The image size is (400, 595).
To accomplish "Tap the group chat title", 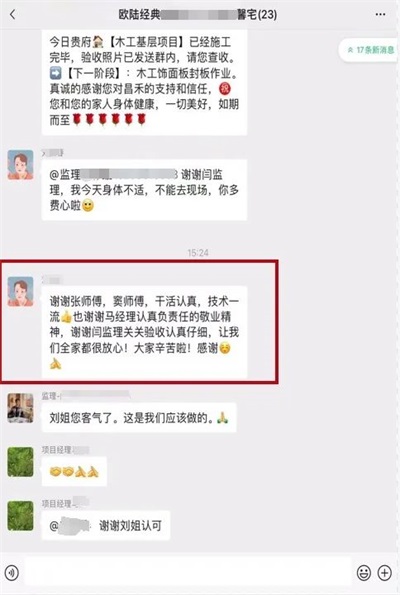I will coord(198,15).
